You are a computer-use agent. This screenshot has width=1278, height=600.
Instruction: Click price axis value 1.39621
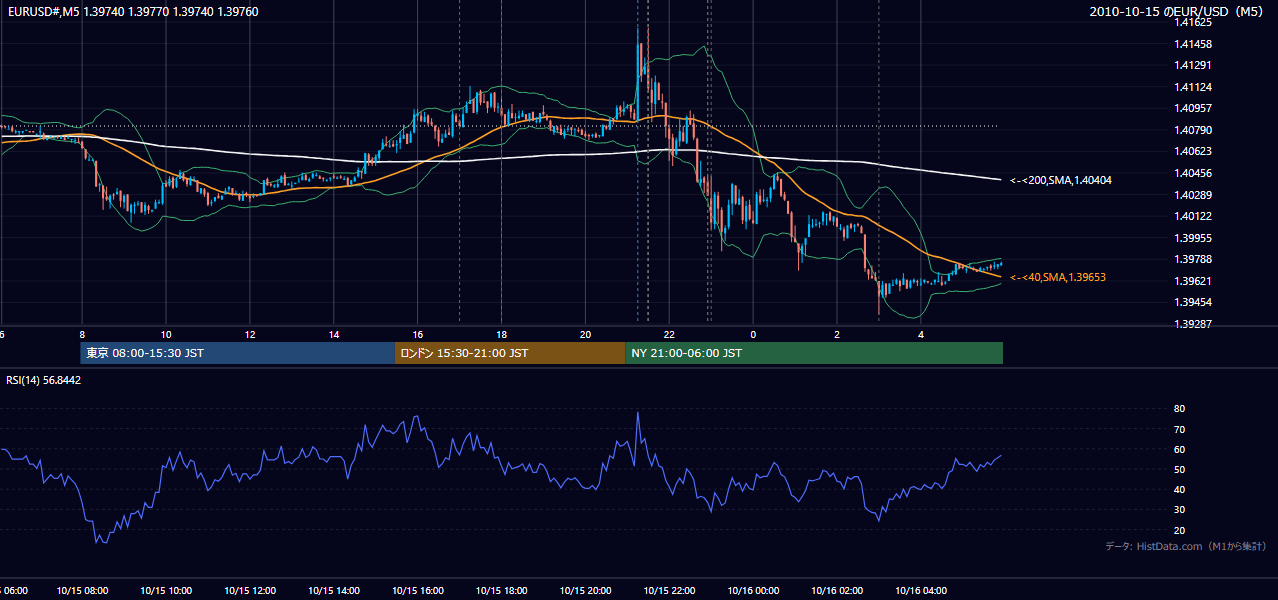pyautogui.click(x=1193, y=281)
